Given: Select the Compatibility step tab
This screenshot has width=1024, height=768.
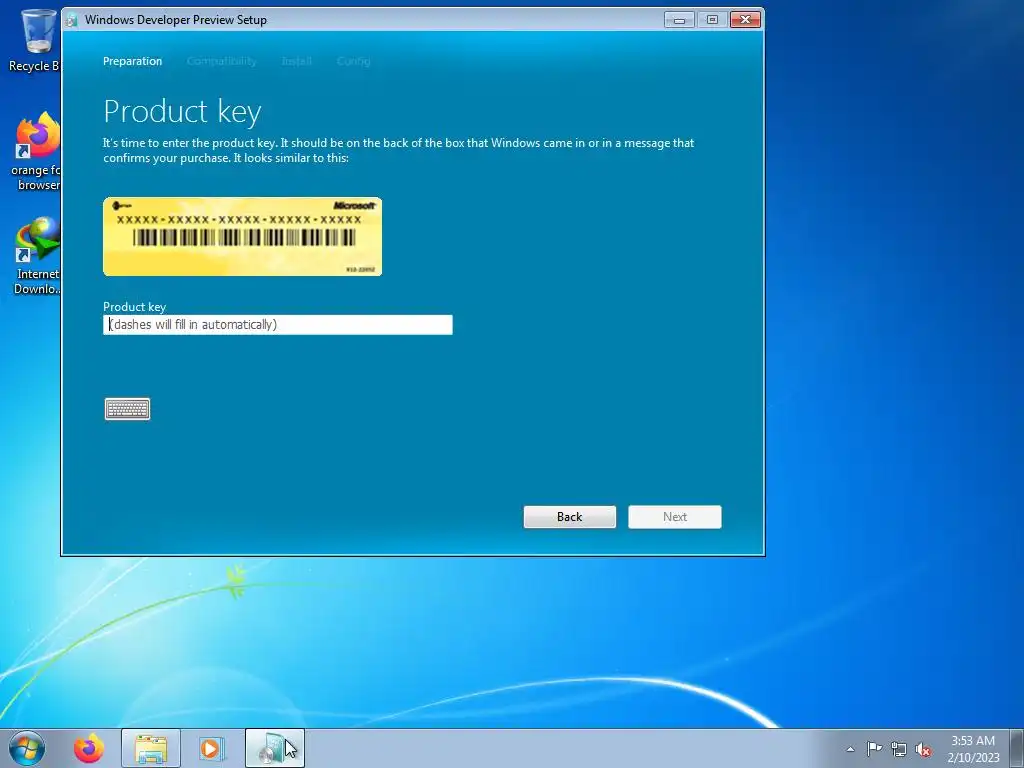Looking at the screenshot, I should coord(221,61).
